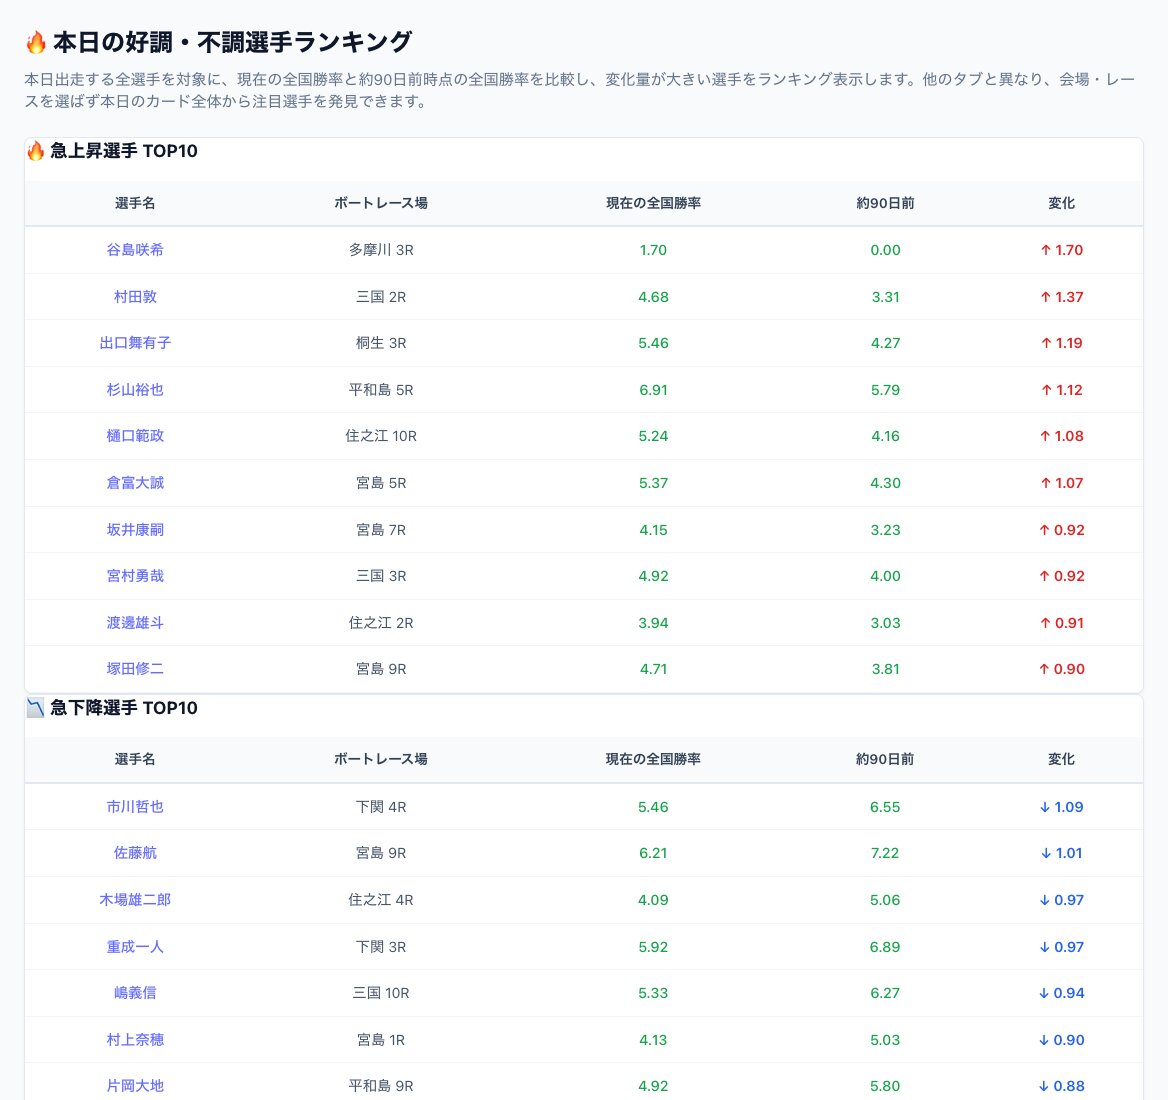This screenshot has height=1100, width=1168.
Task: Open player link 片岡大地
Action: [135, 1087]
